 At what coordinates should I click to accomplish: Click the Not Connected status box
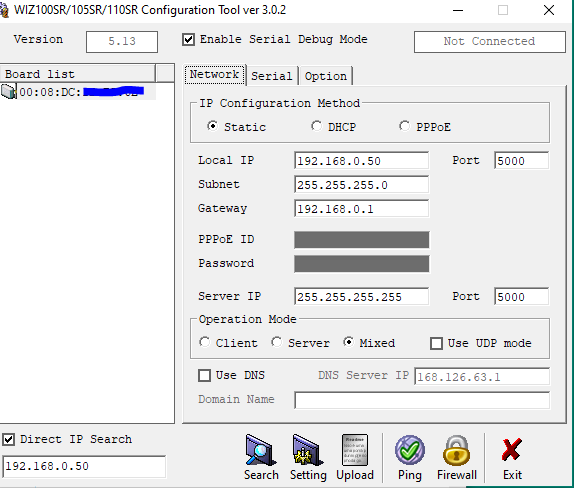point(489,41)
